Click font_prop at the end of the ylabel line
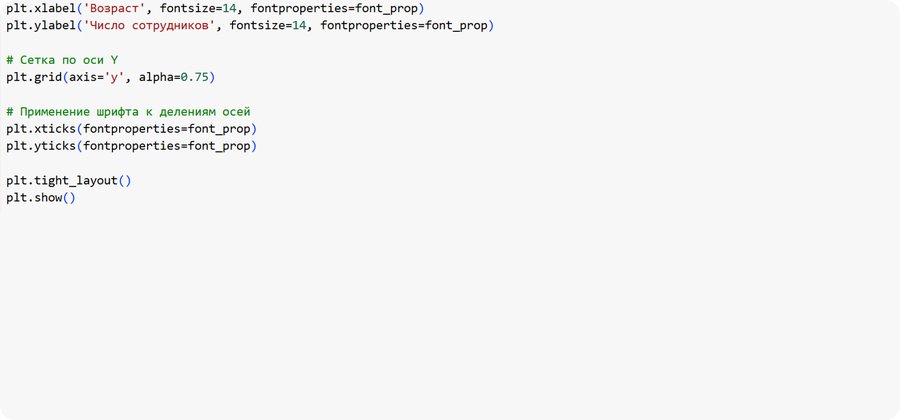 [x=460, y=25]
